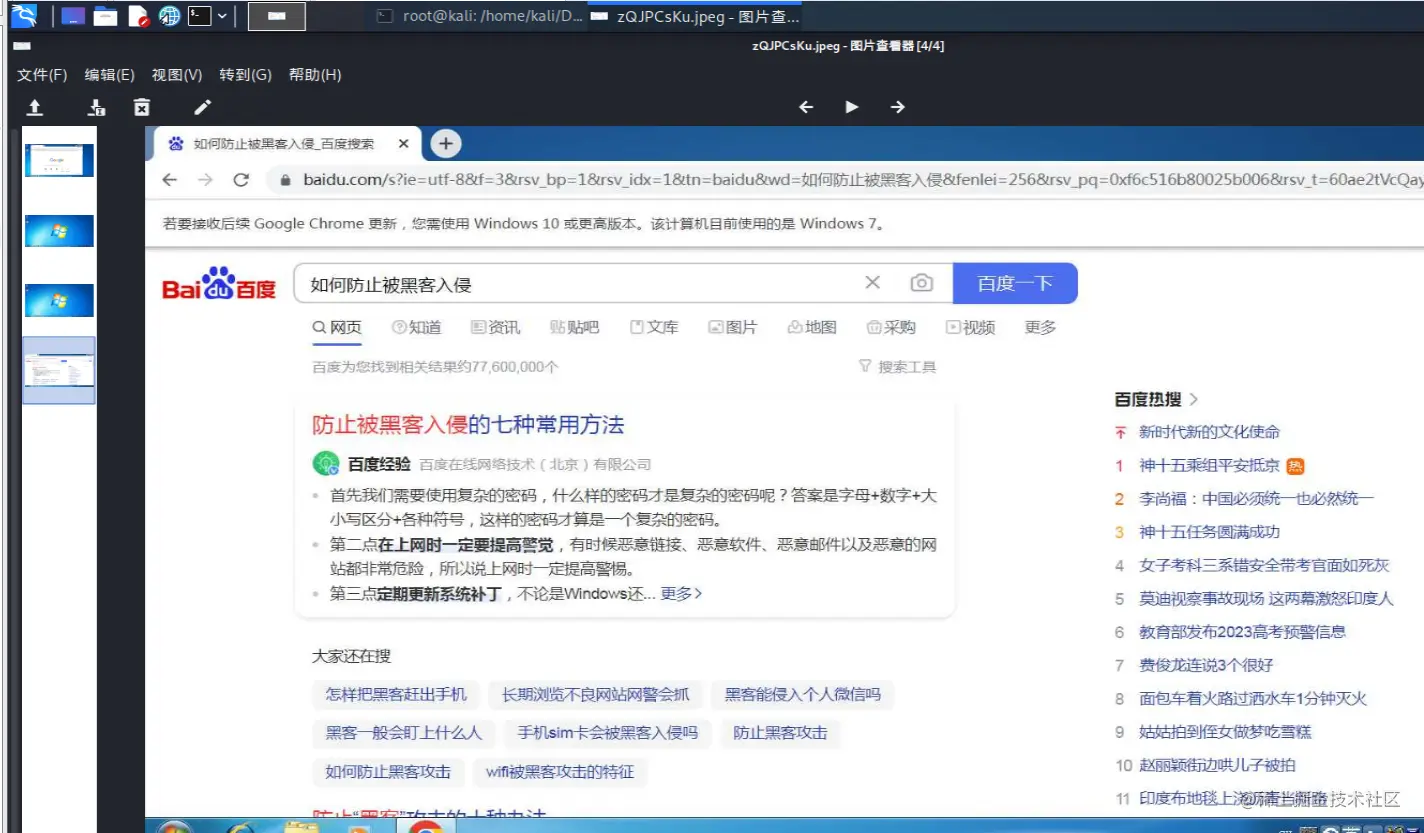
Task: Start the slideshow with the play button
Action: (x=852, y=107)
